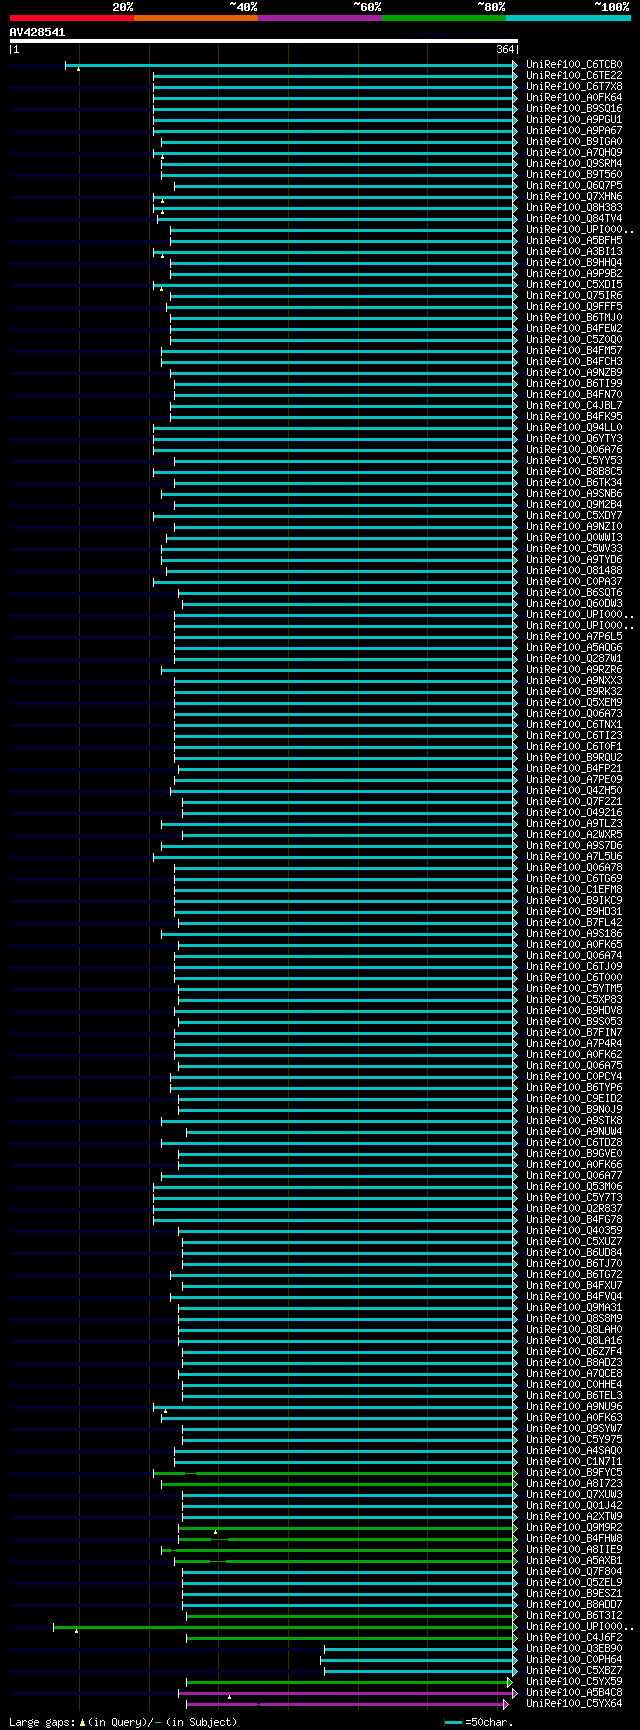Image resolution: width=640 pixels, height=1730 pixels.
Task: Click hit label UniRef100_C6TNX1
Action: point(574,725)
